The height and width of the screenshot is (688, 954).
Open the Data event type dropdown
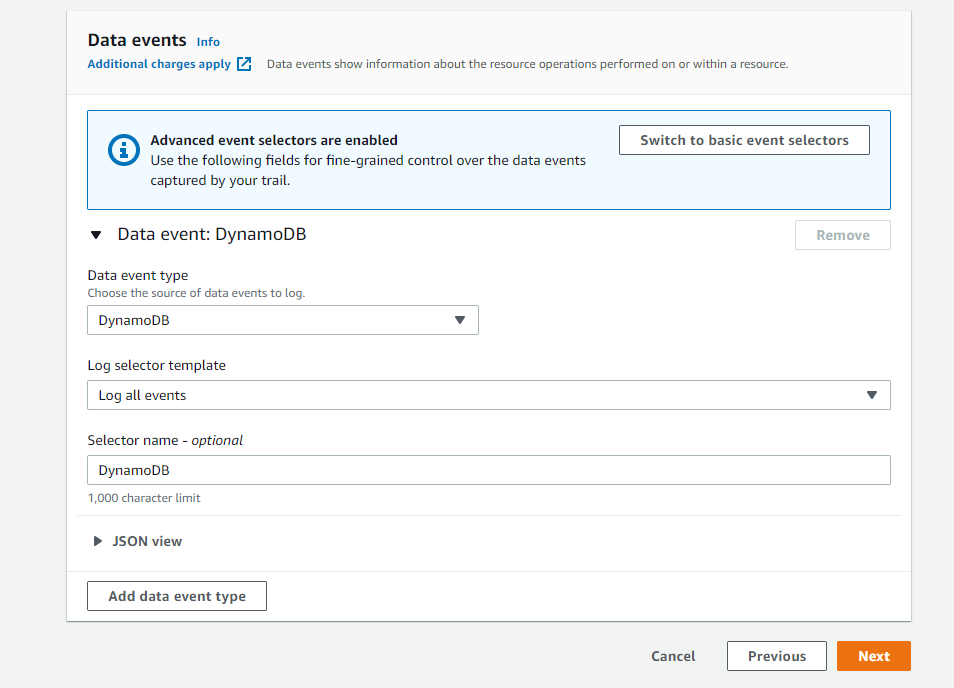(283, 320)
